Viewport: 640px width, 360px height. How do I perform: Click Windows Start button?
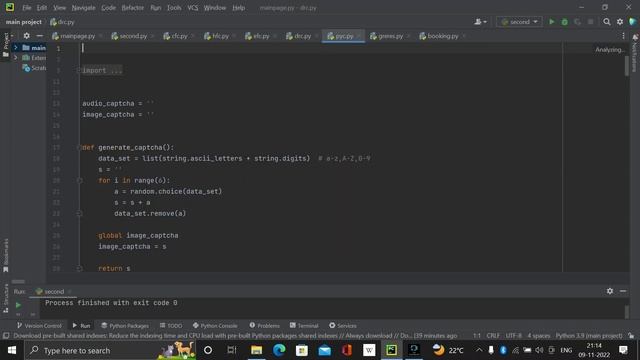coord(12,350)
